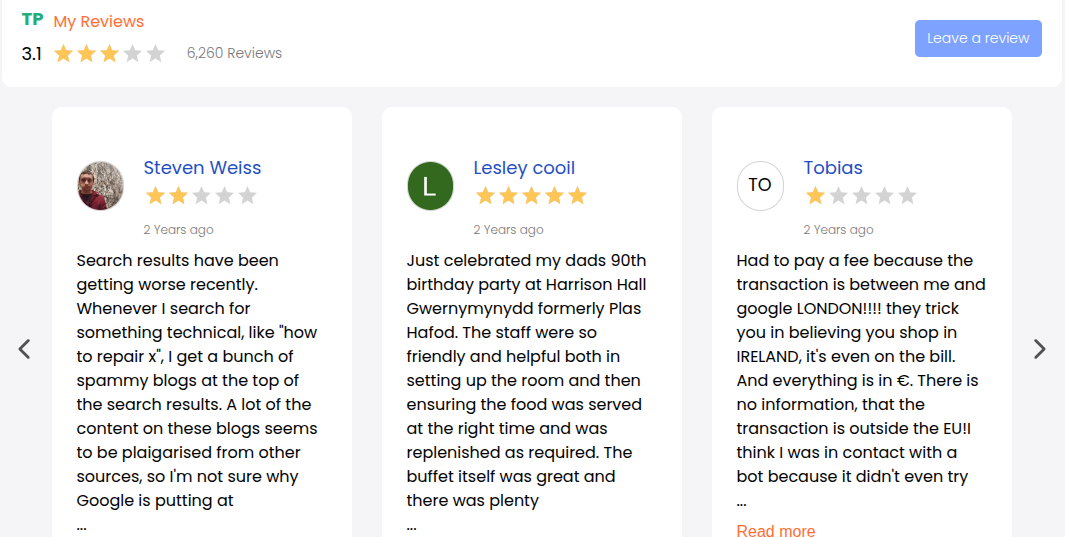The height and width of the screenshot is (537, 1065).
Task: Click the TP Trustpilot logo icon
Action: 32,20
